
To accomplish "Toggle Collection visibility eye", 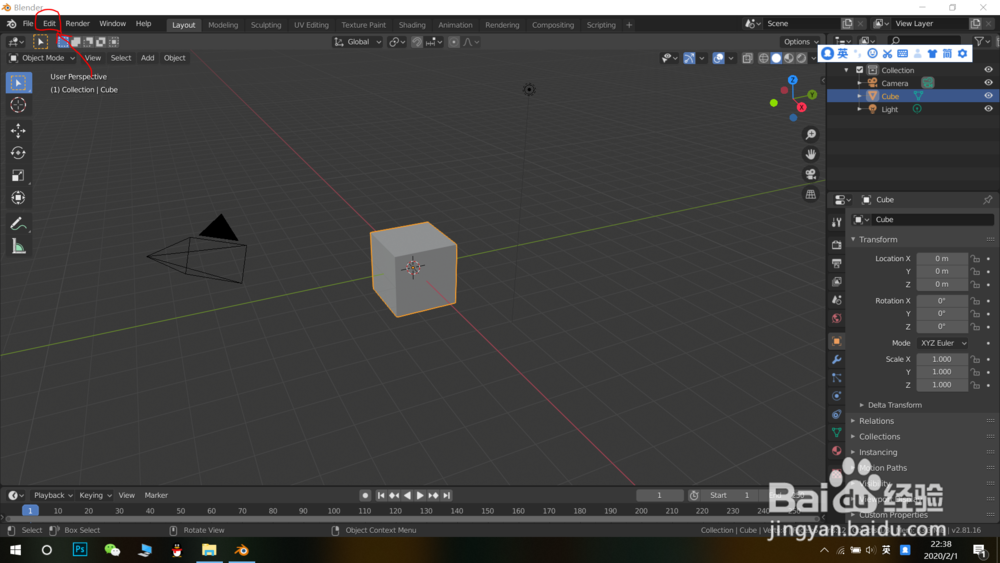I will pos(988,69).
